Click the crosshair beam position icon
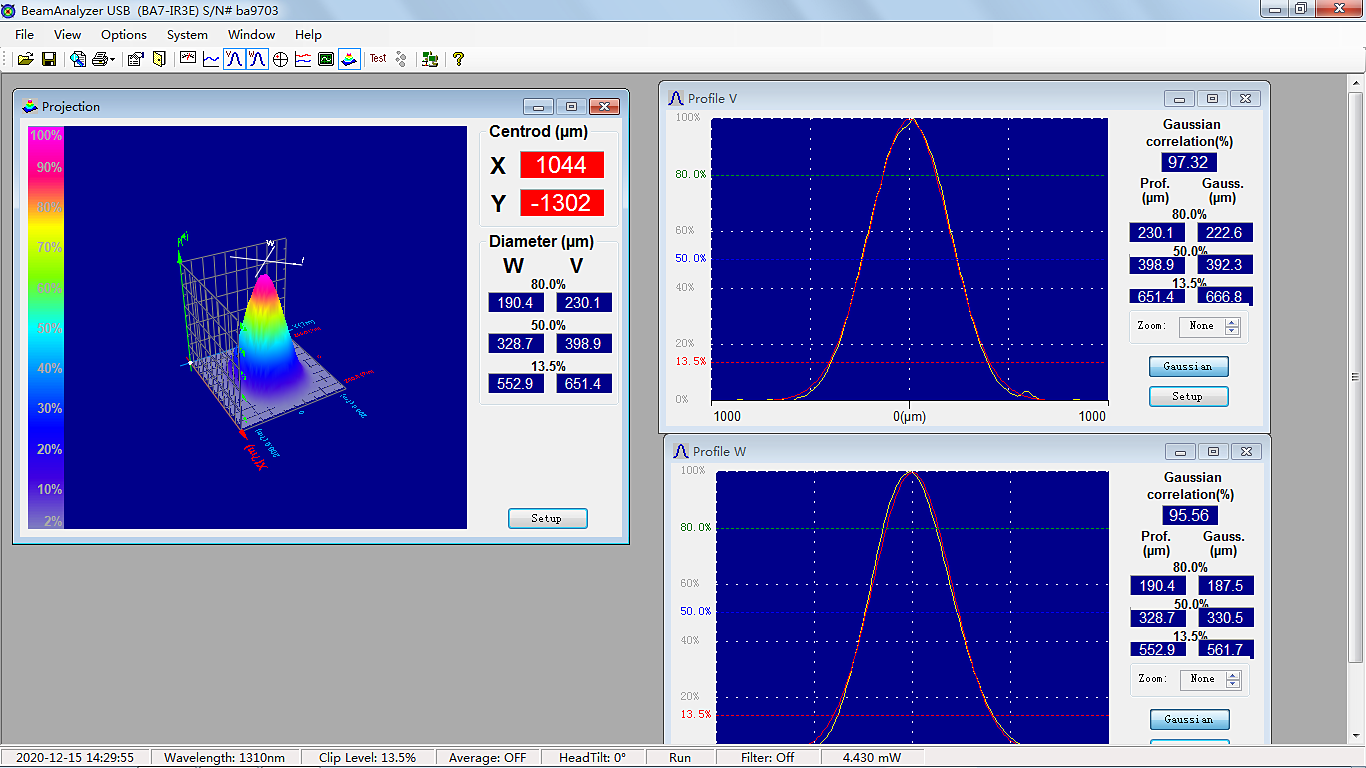The height and width of the screenshot is (768, 1366). coord(280,59)
